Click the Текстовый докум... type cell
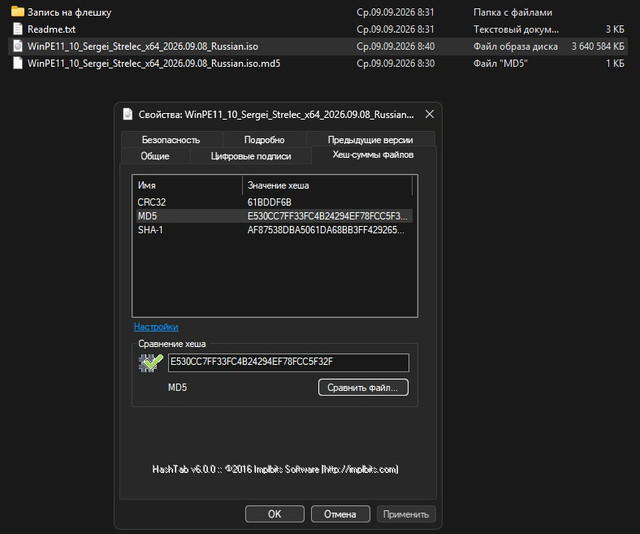Screen dimensions: 640x534 (516, 29)
